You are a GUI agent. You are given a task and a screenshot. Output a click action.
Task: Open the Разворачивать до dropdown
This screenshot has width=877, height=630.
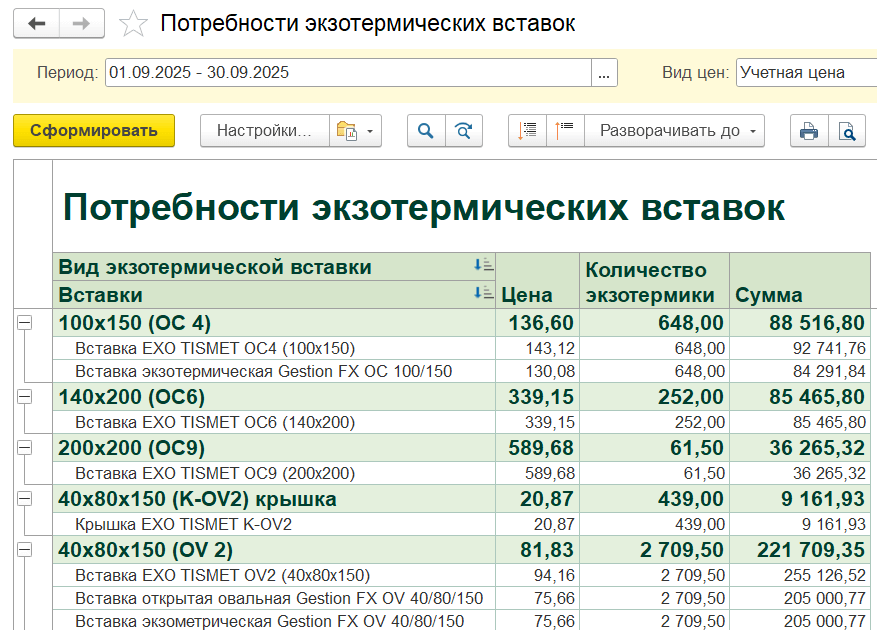[675, 131]
